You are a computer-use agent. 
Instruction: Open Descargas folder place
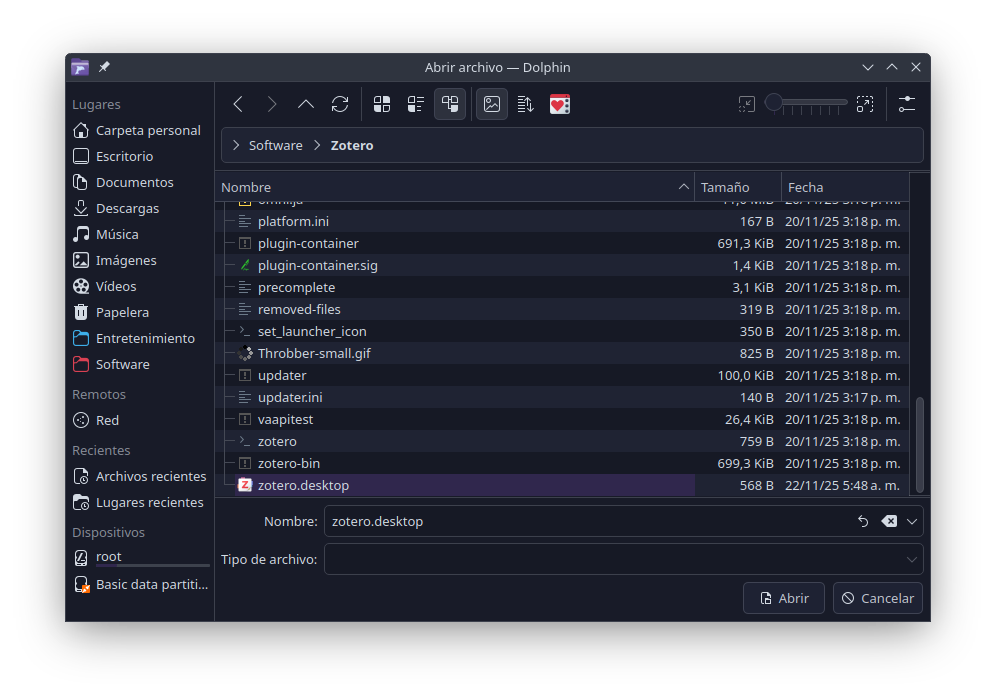(x=139, y=208)
